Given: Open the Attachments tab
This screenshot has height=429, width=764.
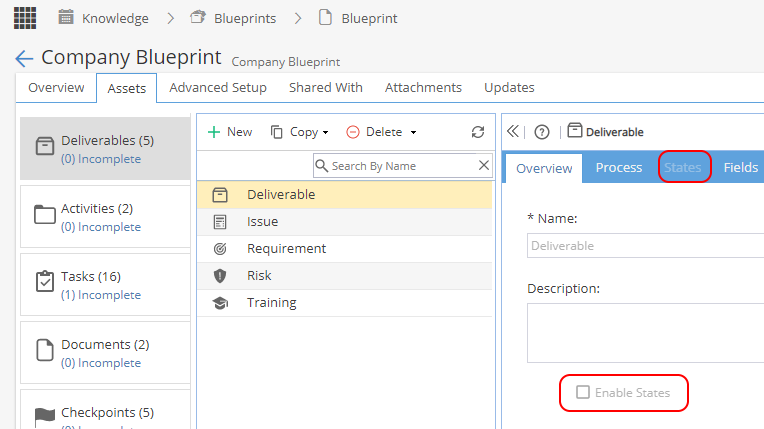Looking at the screenshot, I should (x=423, y=88).
